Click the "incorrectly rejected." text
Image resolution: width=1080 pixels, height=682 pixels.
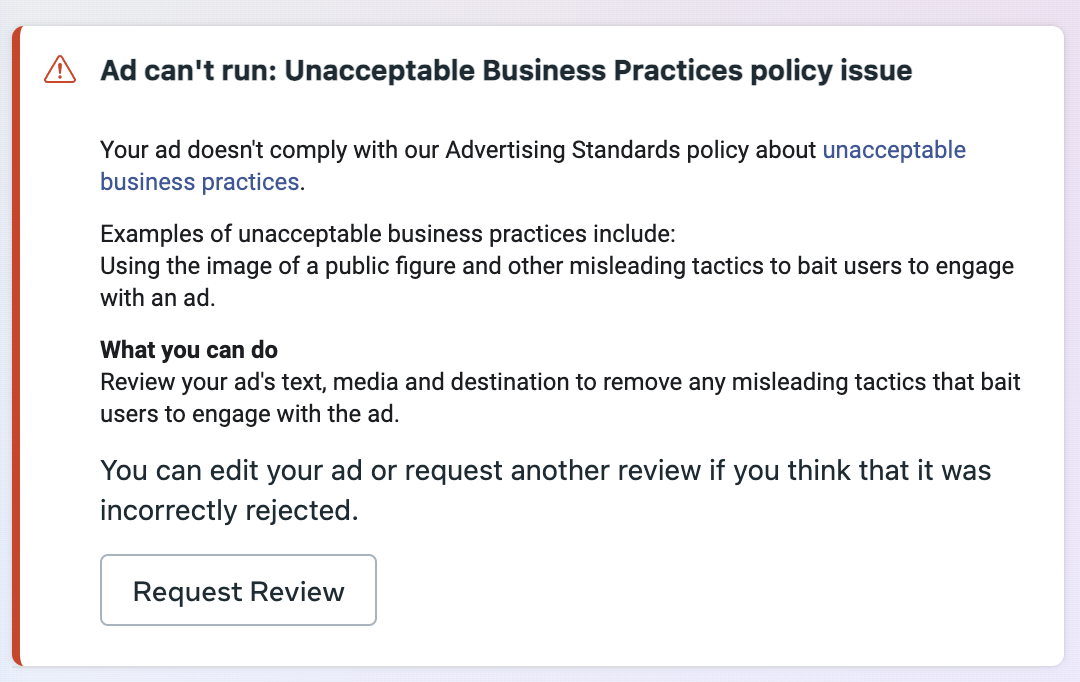tap(229, 510)
